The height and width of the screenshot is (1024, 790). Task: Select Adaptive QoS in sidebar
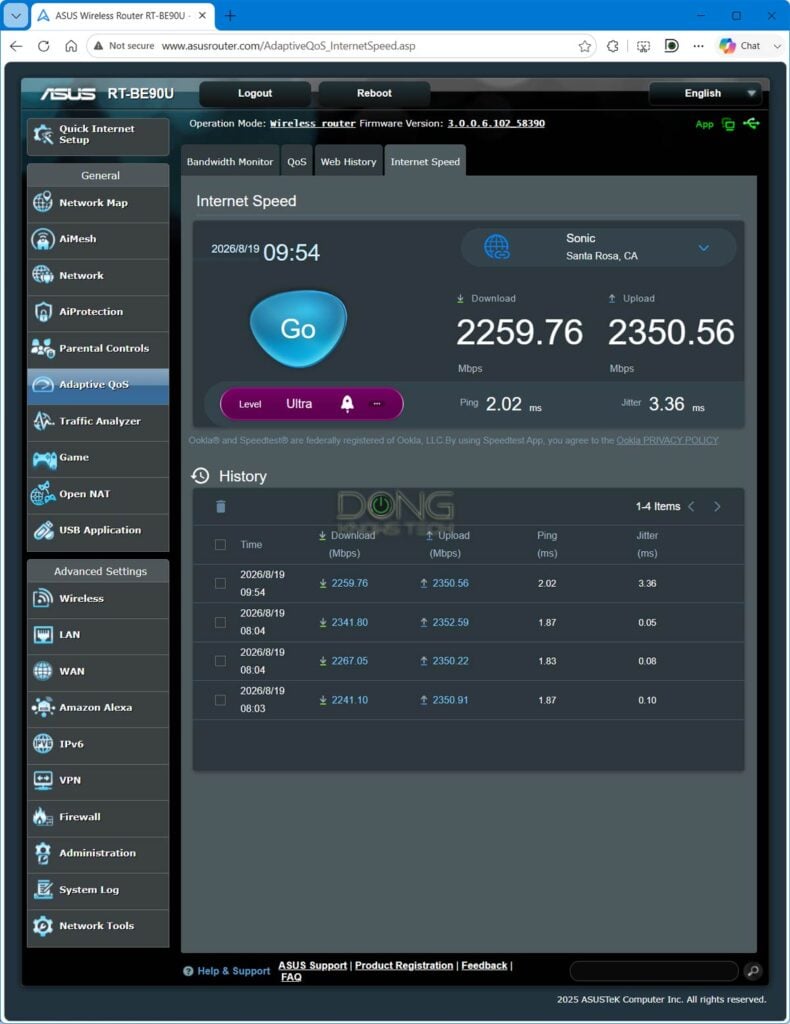click(x=98, y=385)
